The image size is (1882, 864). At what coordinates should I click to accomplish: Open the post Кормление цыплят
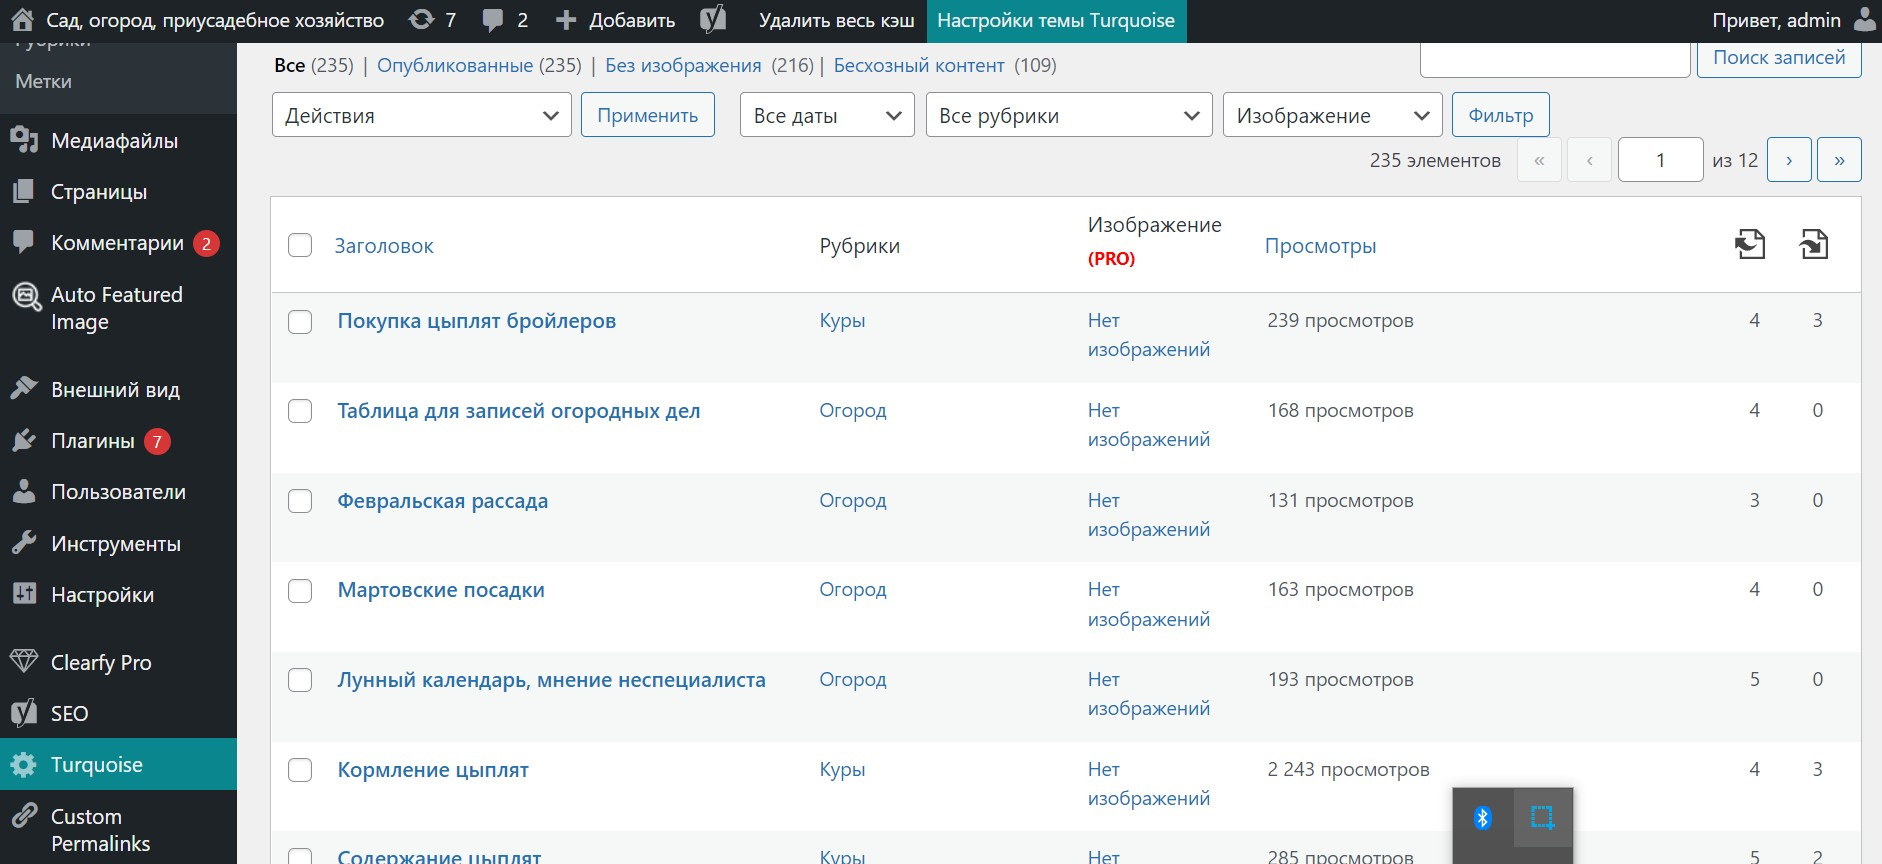pos(433,770)
